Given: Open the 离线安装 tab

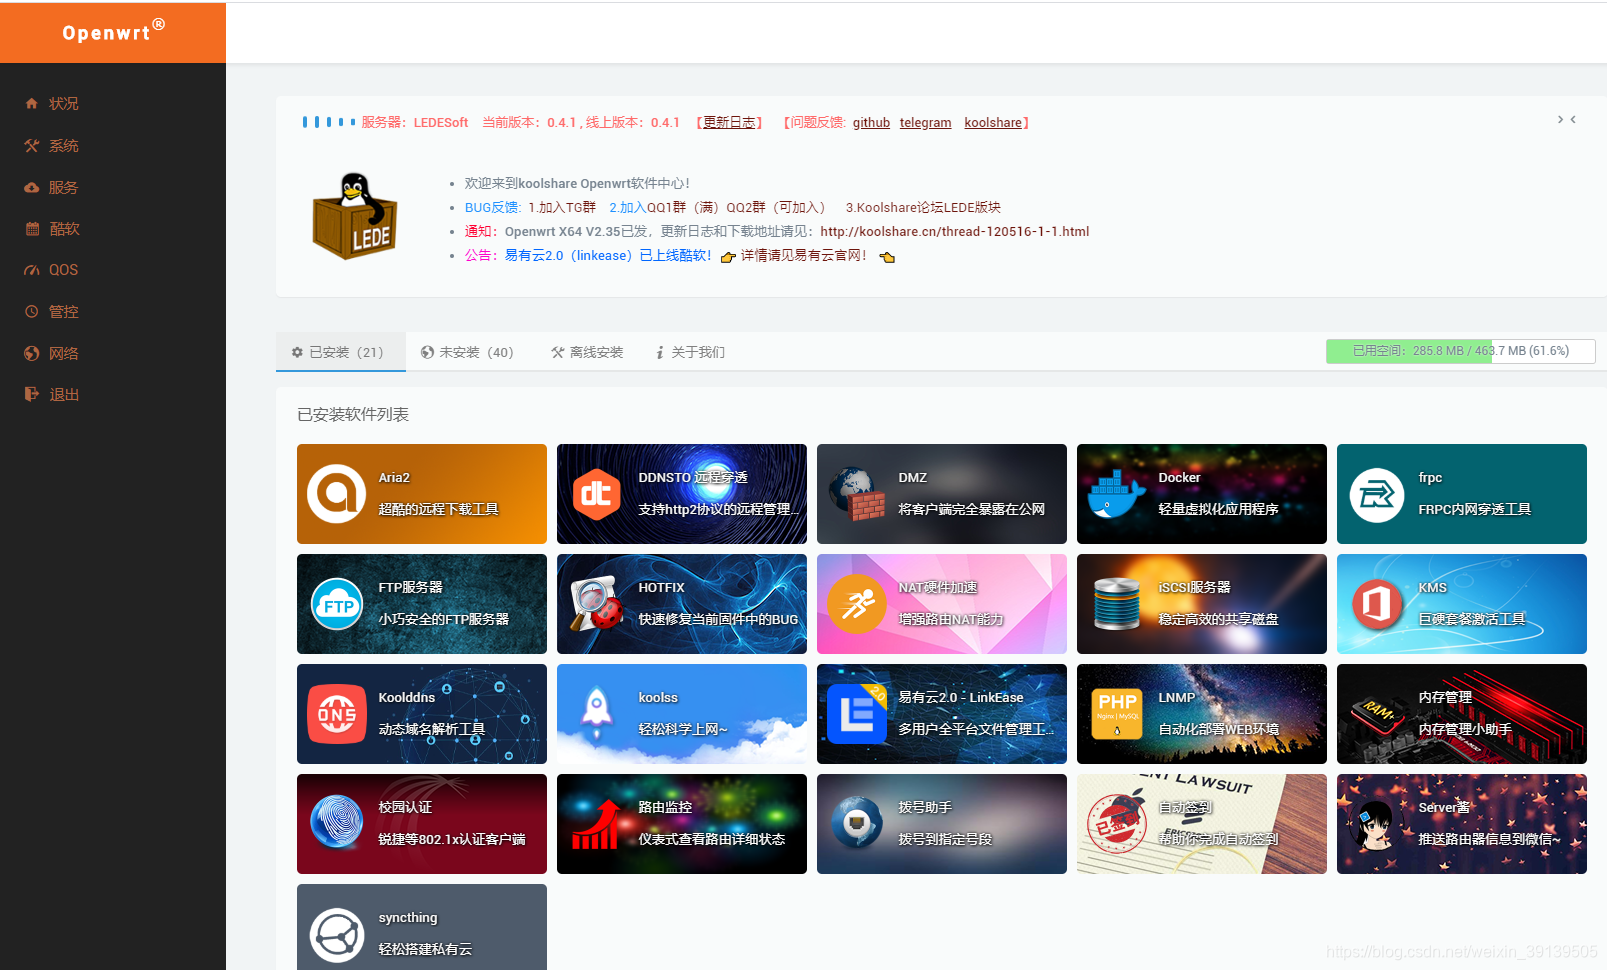Looking at the screenshot, I should coord(587,352).
